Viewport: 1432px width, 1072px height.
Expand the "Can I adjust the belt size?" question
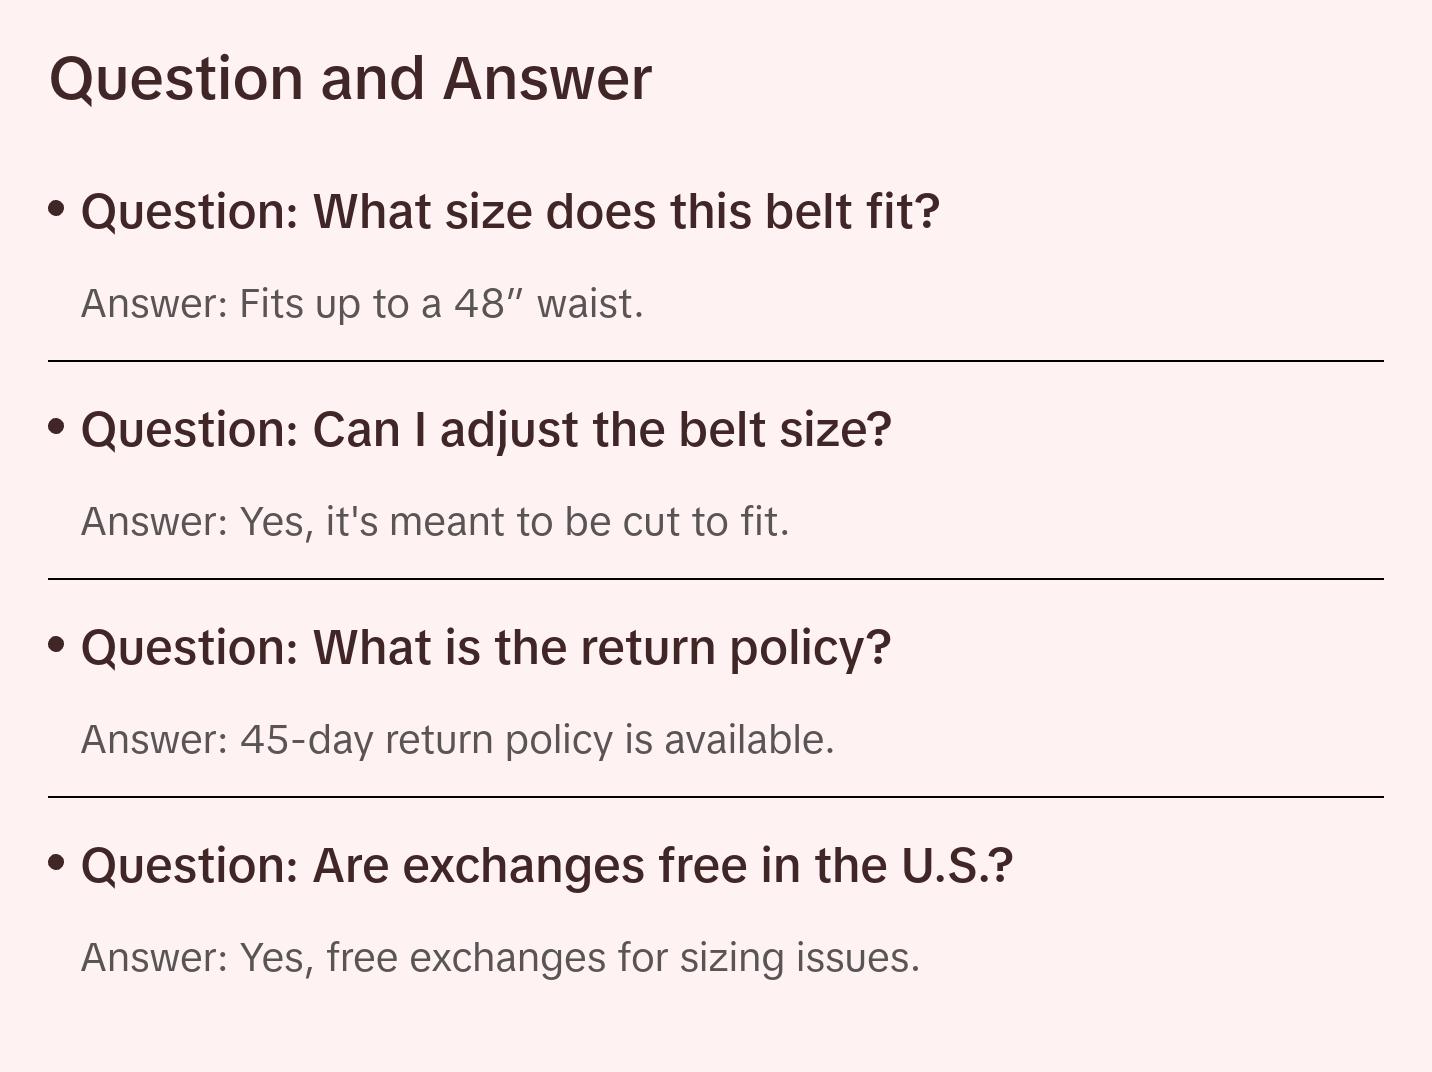pyautogui.click(x=486, y=430)
